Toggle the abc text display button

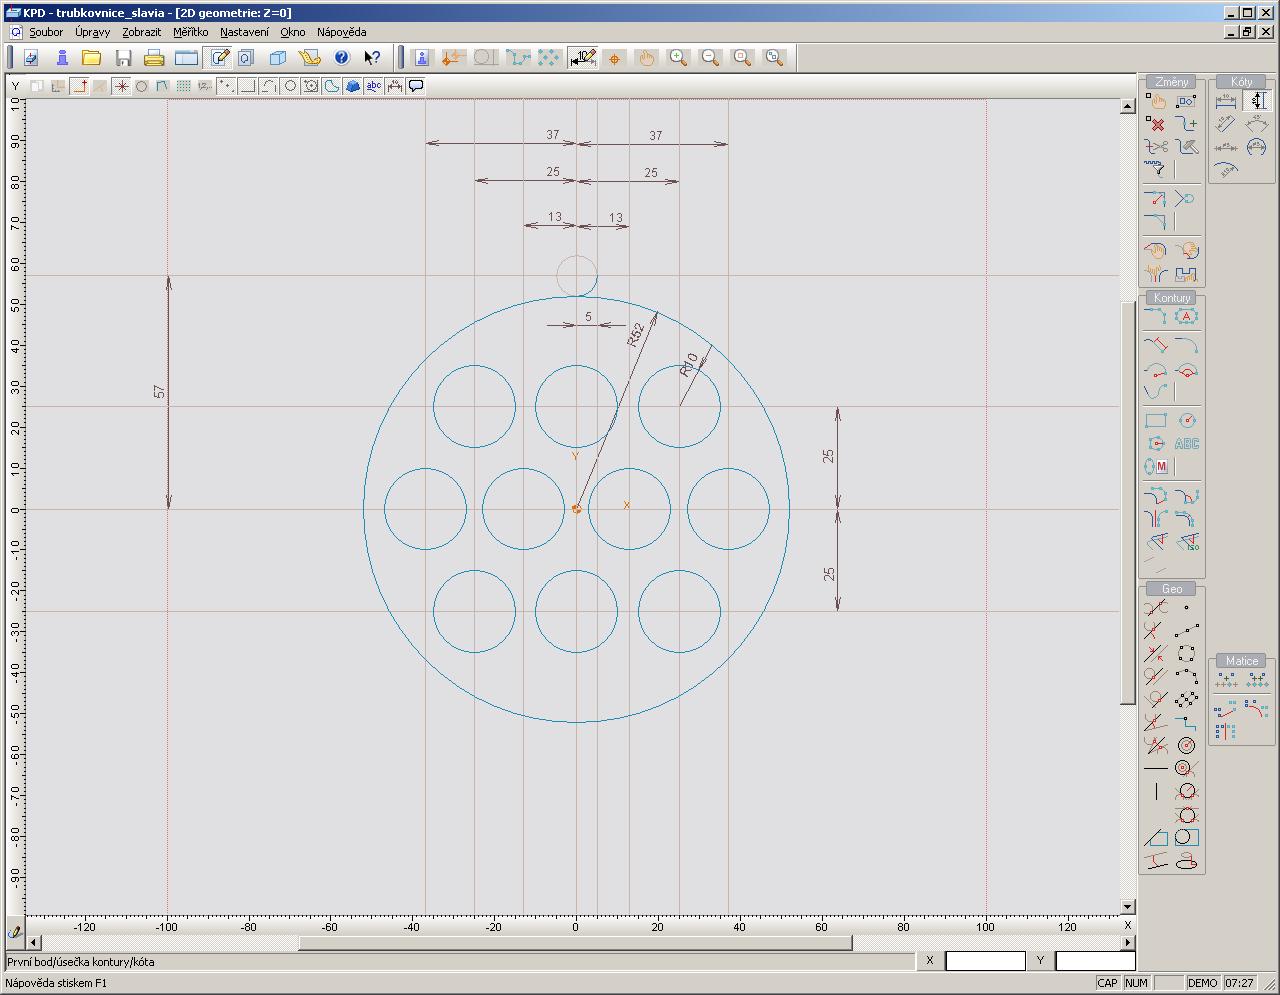point(373,86)
